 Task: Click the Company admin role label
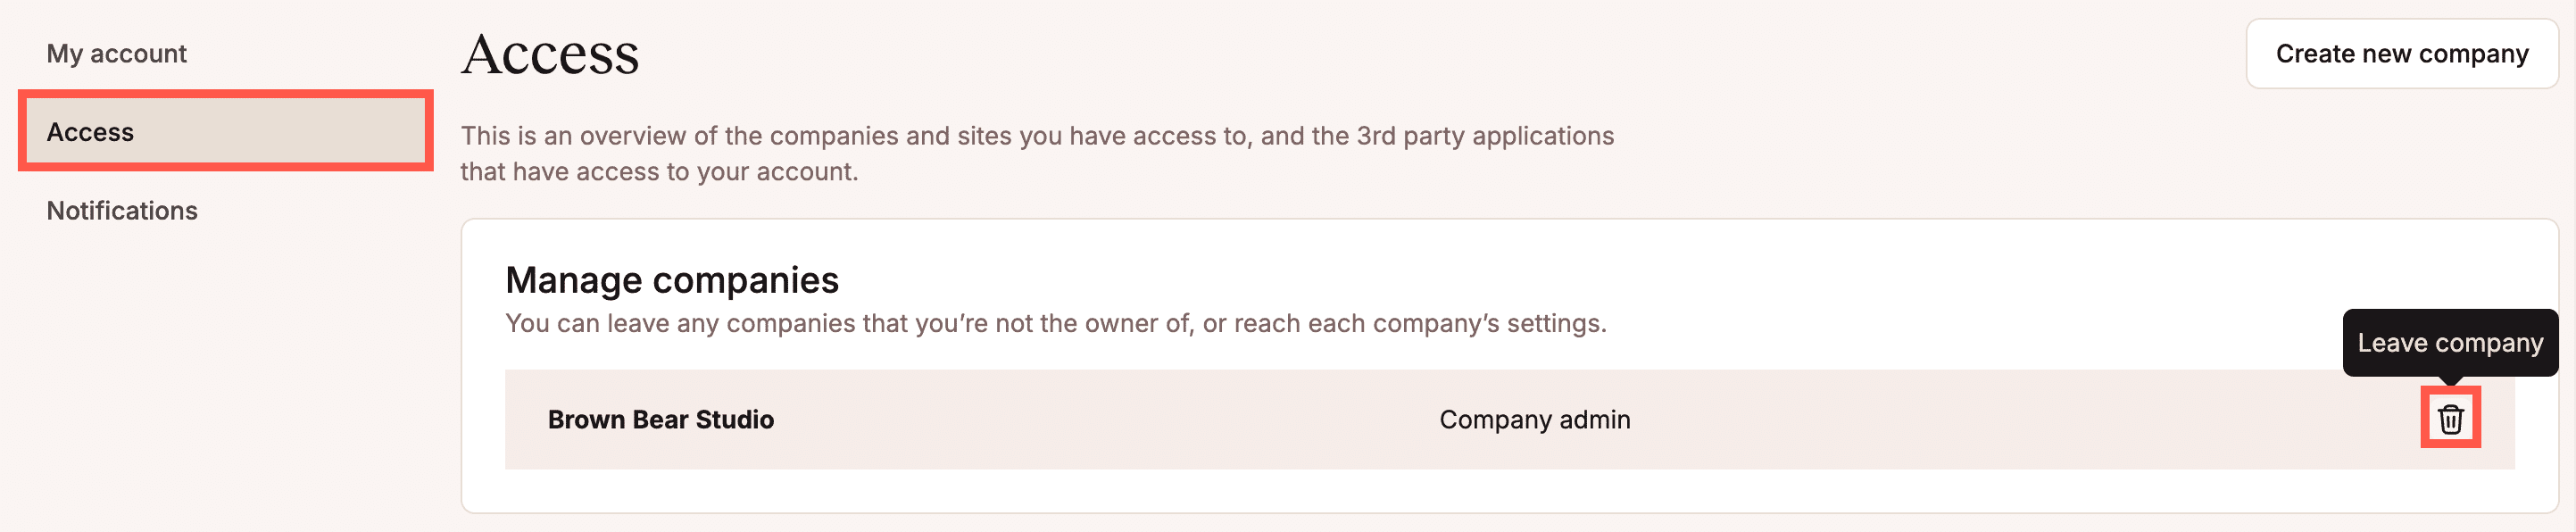coord(1534,420)
